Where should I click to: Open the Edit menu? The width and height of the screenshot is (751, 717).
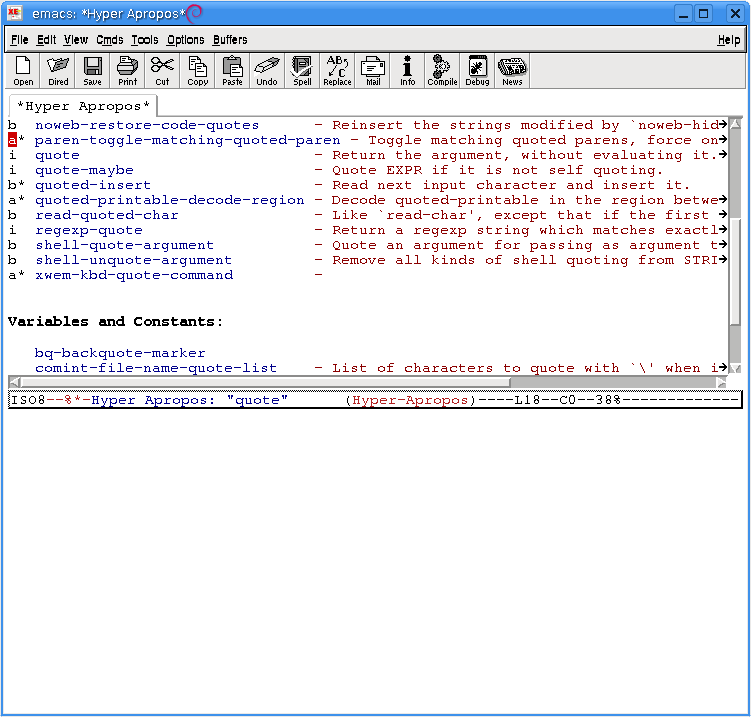[46, 40]
